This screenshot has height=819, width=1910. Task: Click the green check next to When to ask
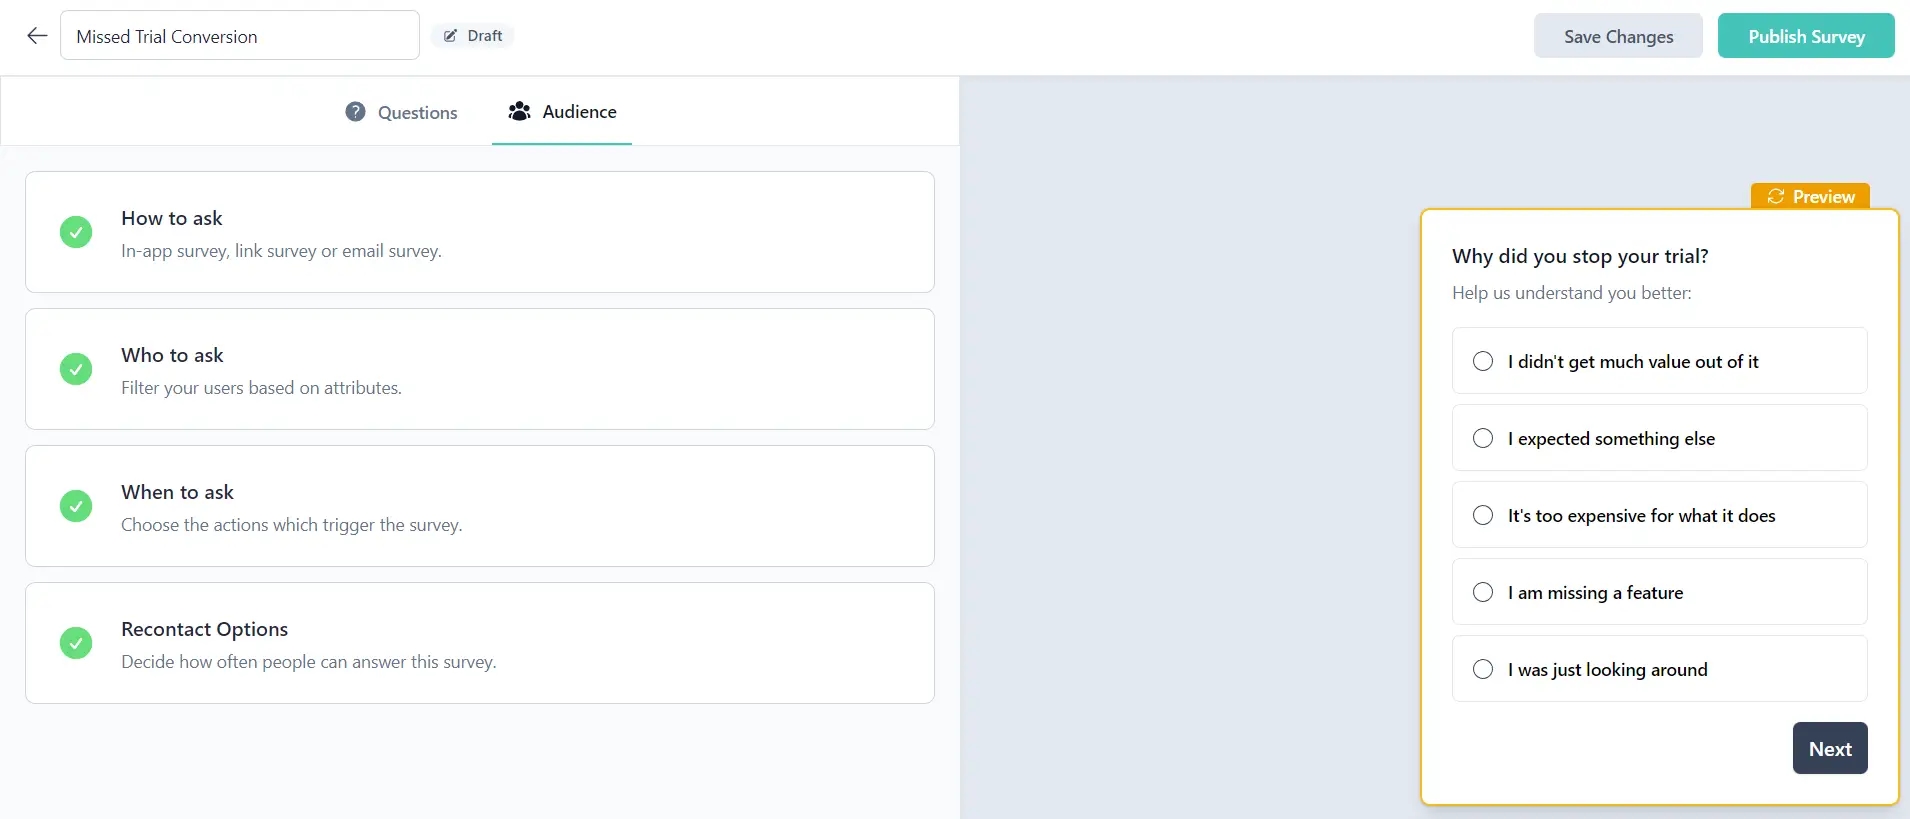76,506
